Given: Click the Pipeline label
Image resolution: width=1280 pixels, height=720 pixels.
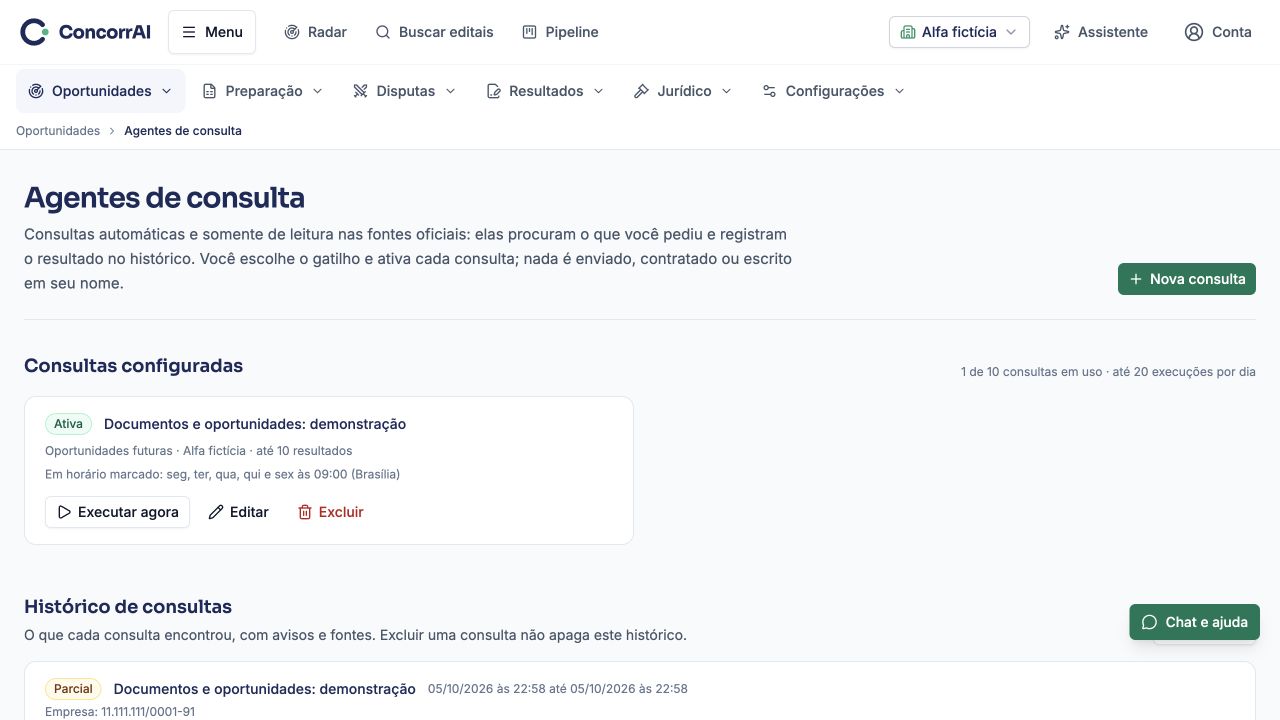Looking at the screenshot, I should click(x=572, y=32).
